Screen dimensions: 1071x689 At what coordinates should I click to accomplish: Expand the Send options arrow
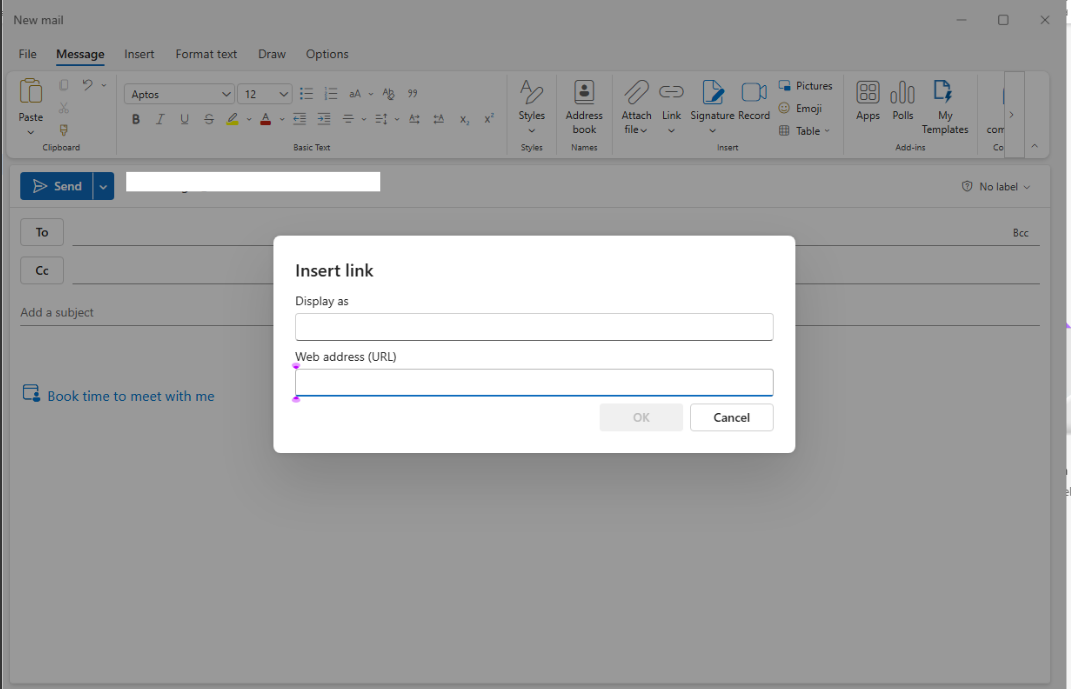click(103, 186)
